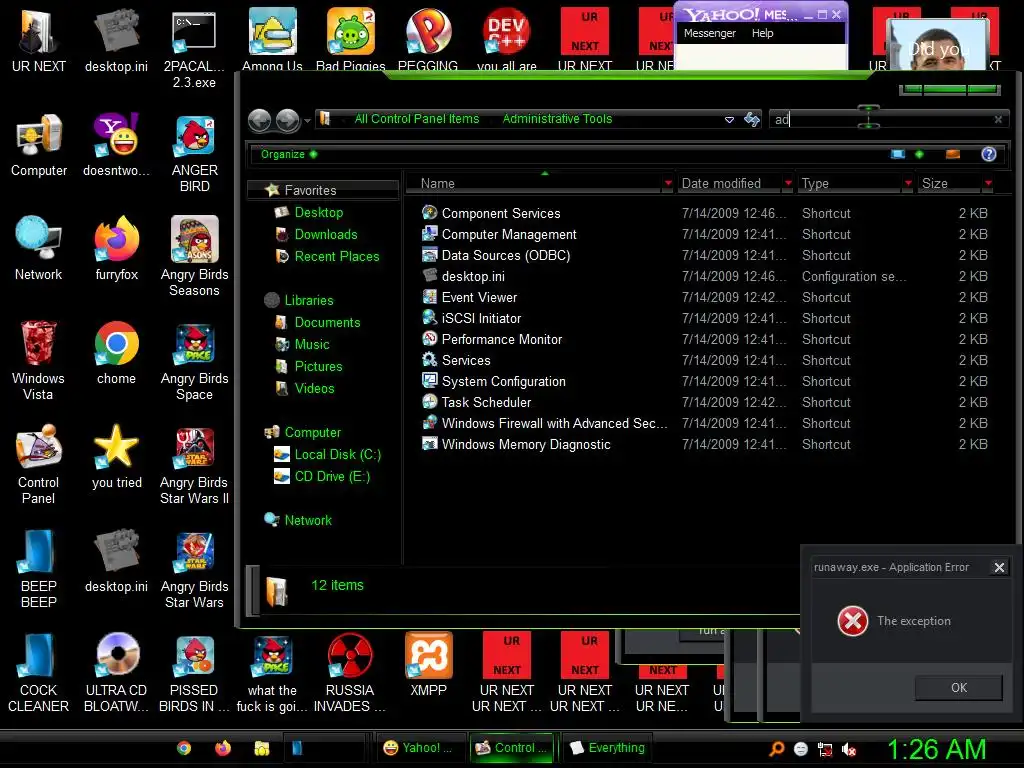Open Date modified filter dropdown arrow
Viewport: 1024px width, 768px height.
788,184
